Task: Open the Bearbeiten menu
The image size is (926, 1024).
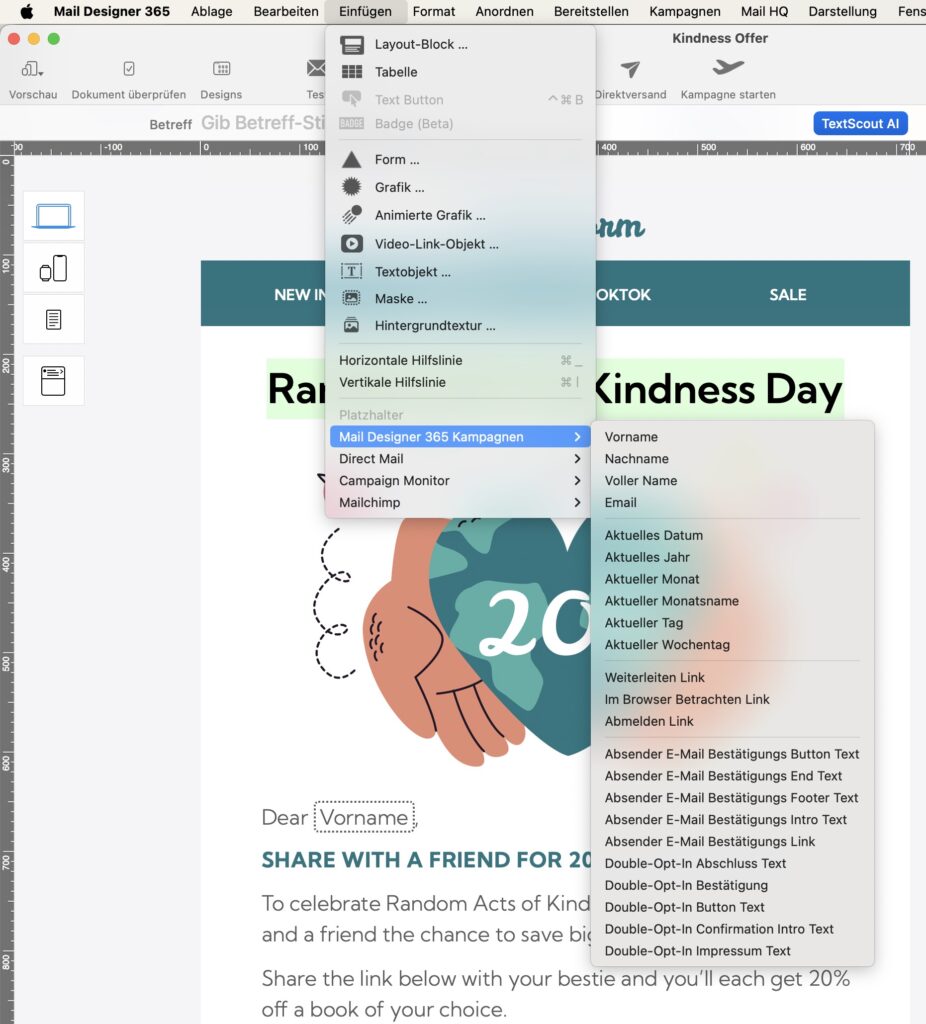Action: coord(286,11)
